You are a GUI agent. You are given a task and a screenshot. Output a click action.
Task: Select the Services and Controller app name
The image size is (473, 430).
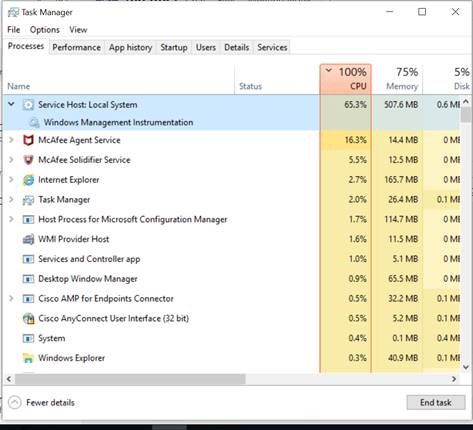[x=89, y=259]
